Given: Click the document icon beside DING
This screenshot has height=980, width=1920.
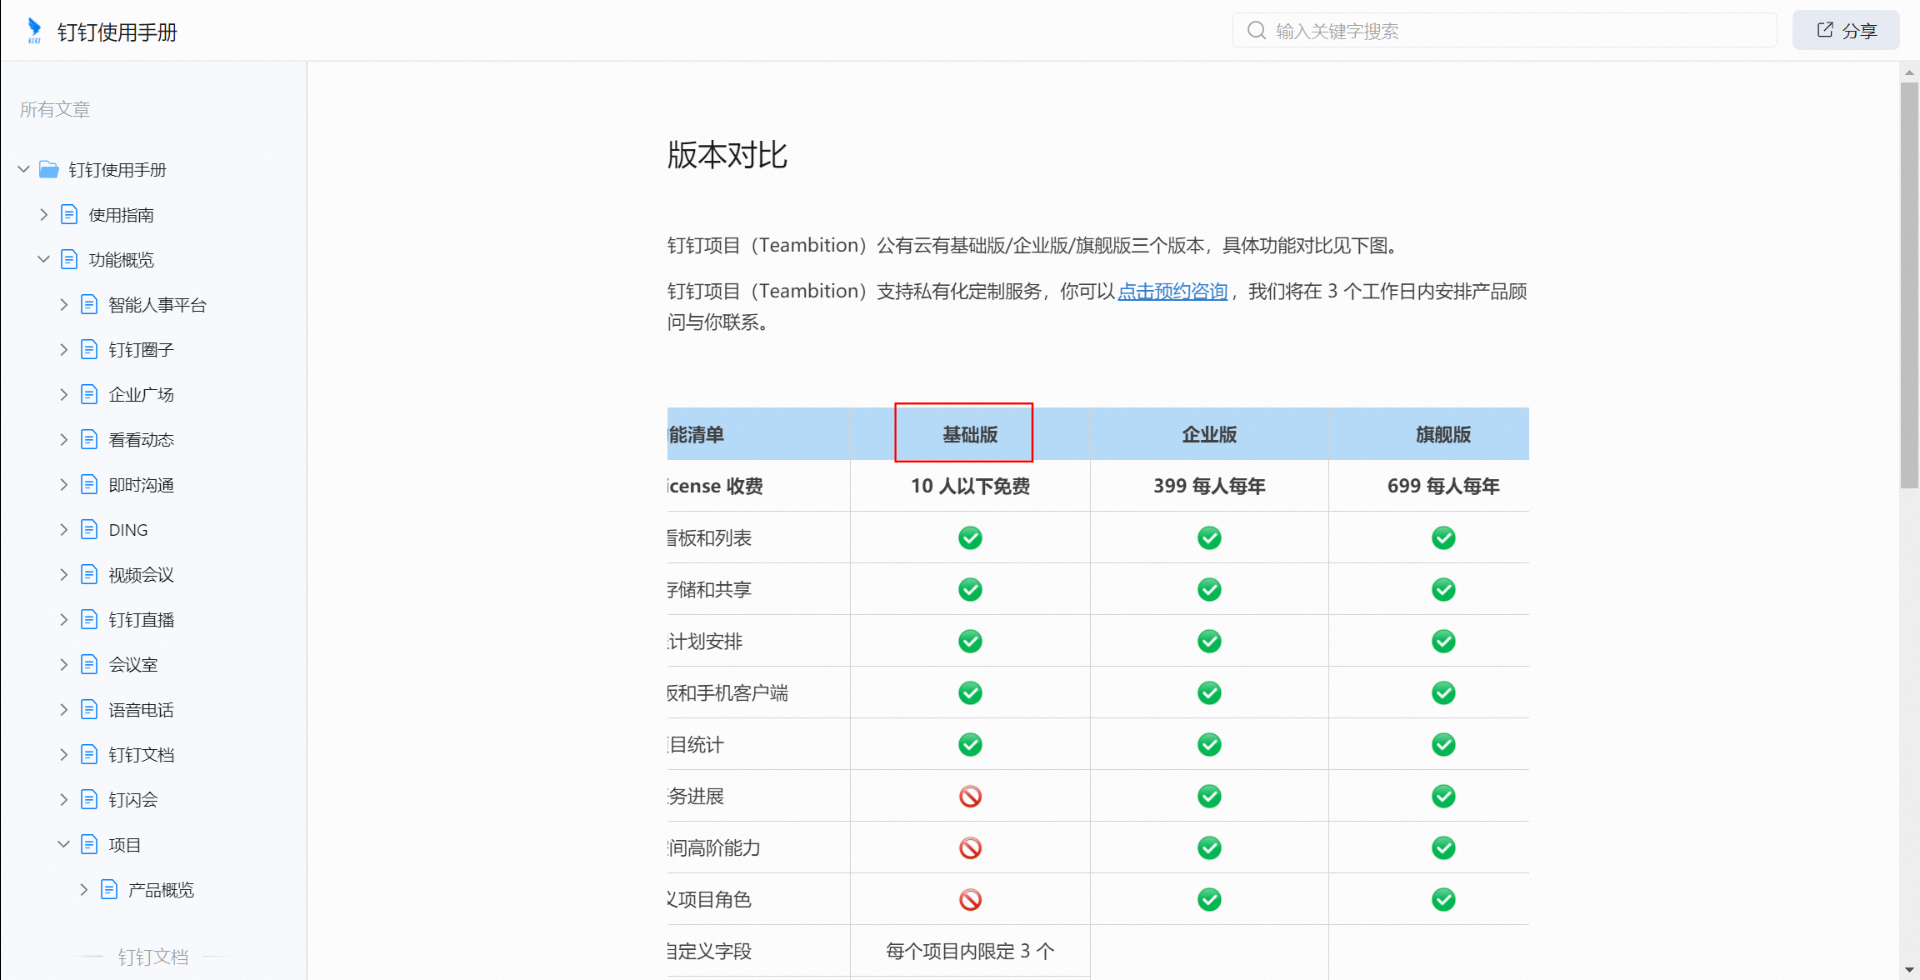Looking at the screenshot, I should 89,530.
